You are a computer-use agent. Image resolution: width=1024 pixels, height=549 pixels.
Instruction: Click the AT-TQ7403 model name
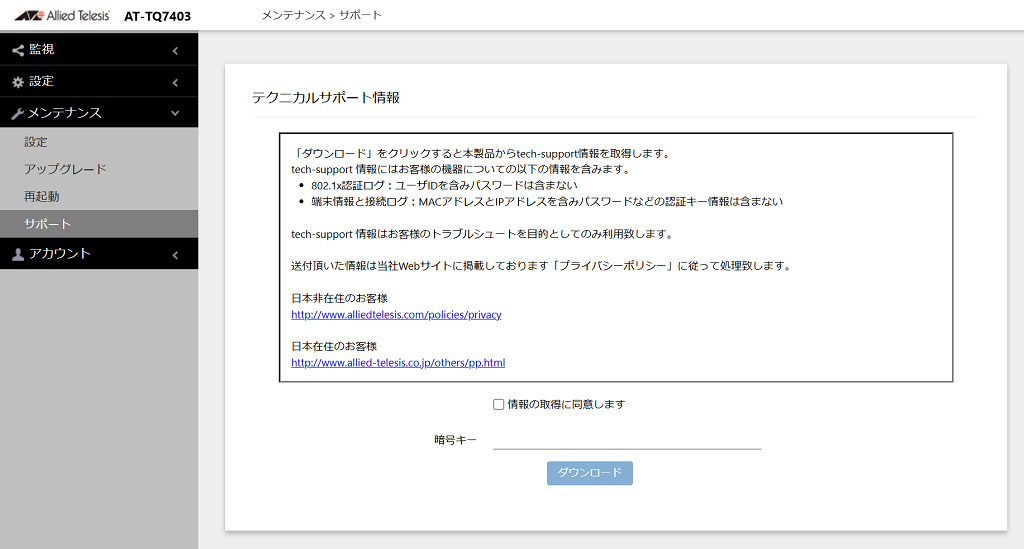(157, 16)
